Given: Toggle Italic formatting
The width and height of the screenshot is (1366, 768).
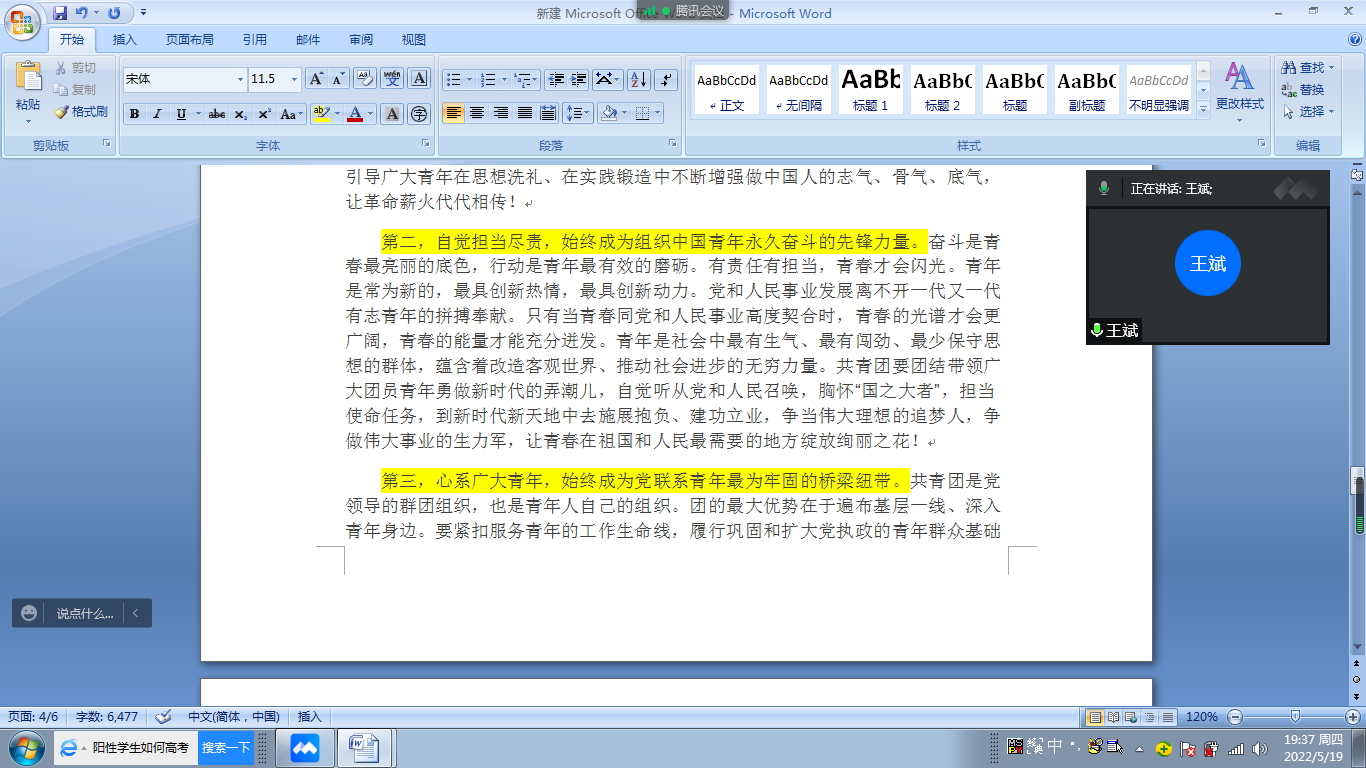Looking at the screenshot, I should point(157,114).
